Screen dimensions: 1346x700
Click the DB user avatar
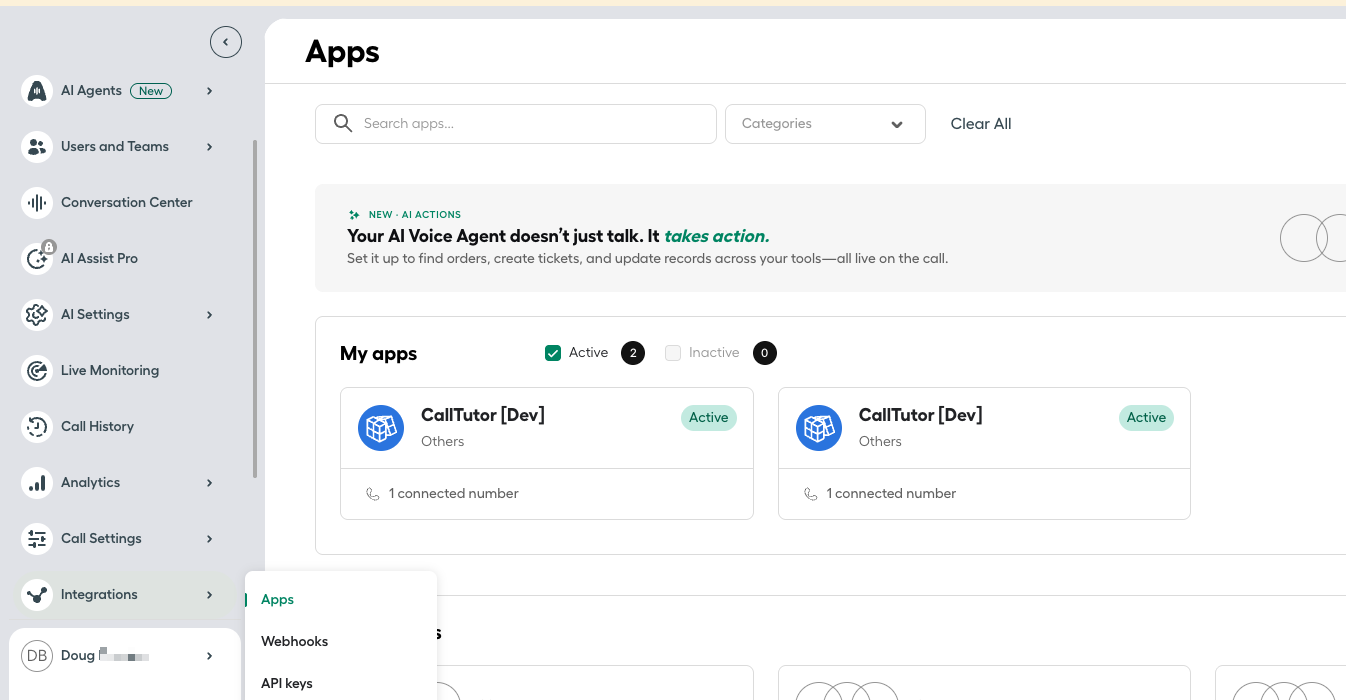click(37, 656)
